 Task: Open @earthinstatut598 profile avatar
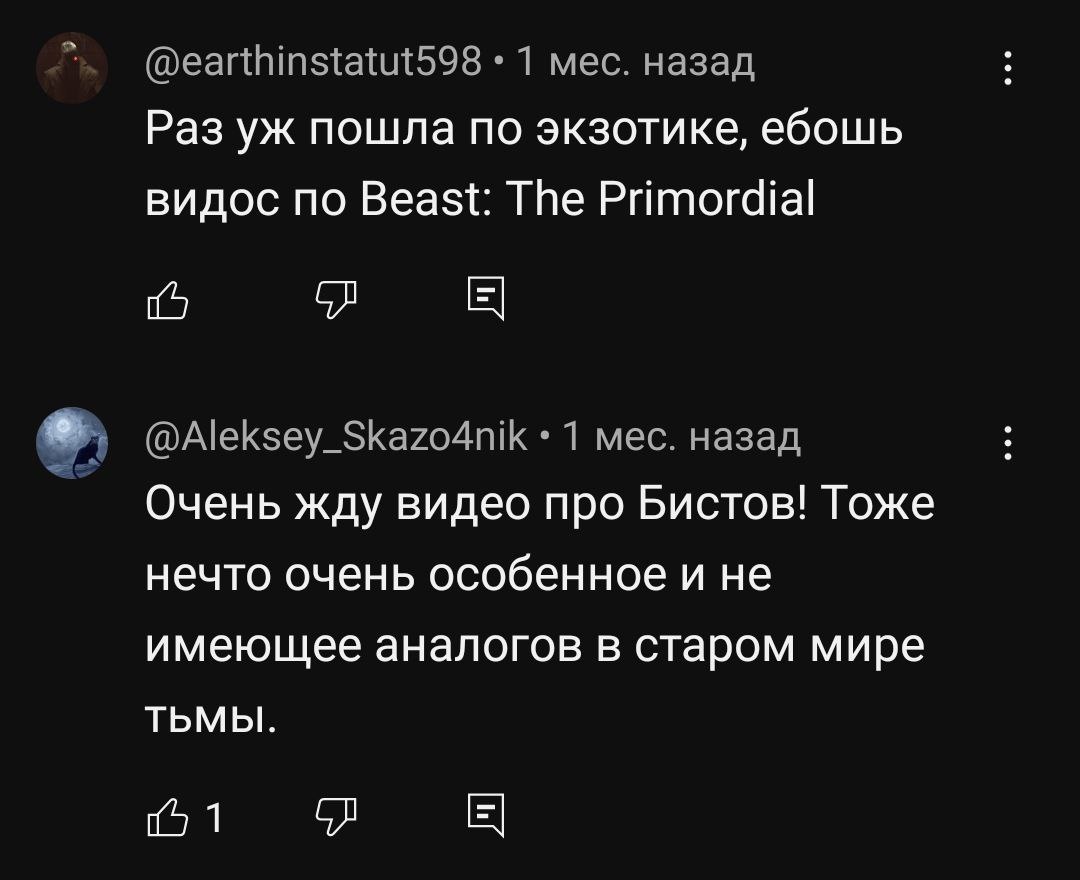72,67
